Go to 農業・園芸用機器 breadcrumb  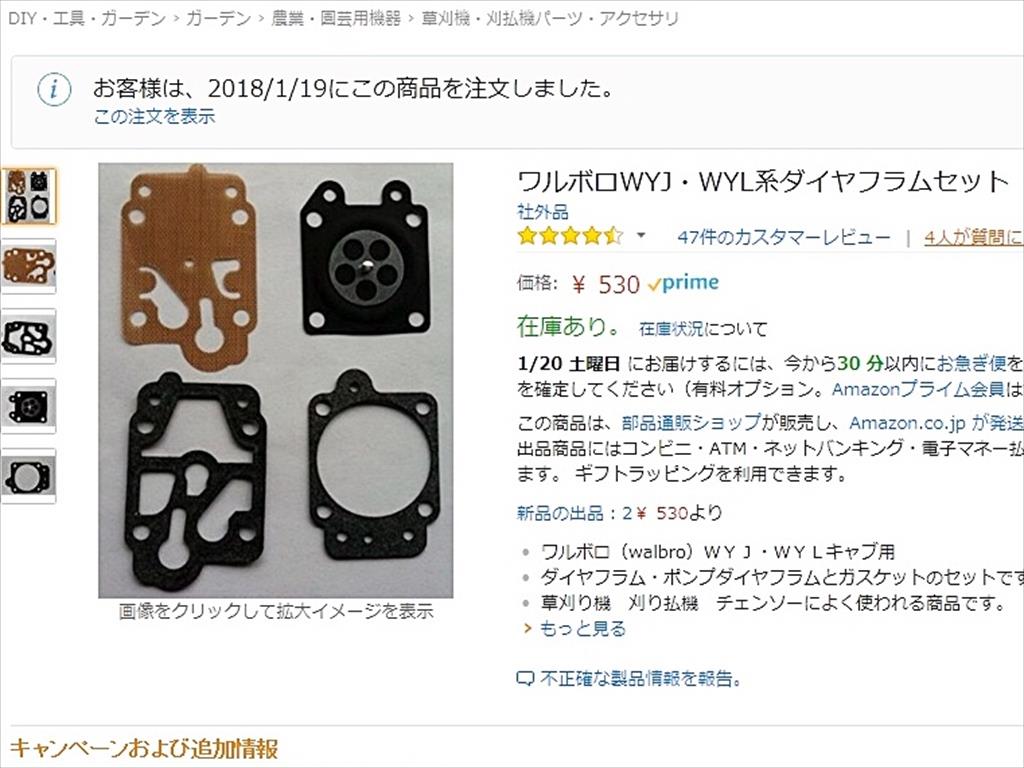(x=336, y=18)
